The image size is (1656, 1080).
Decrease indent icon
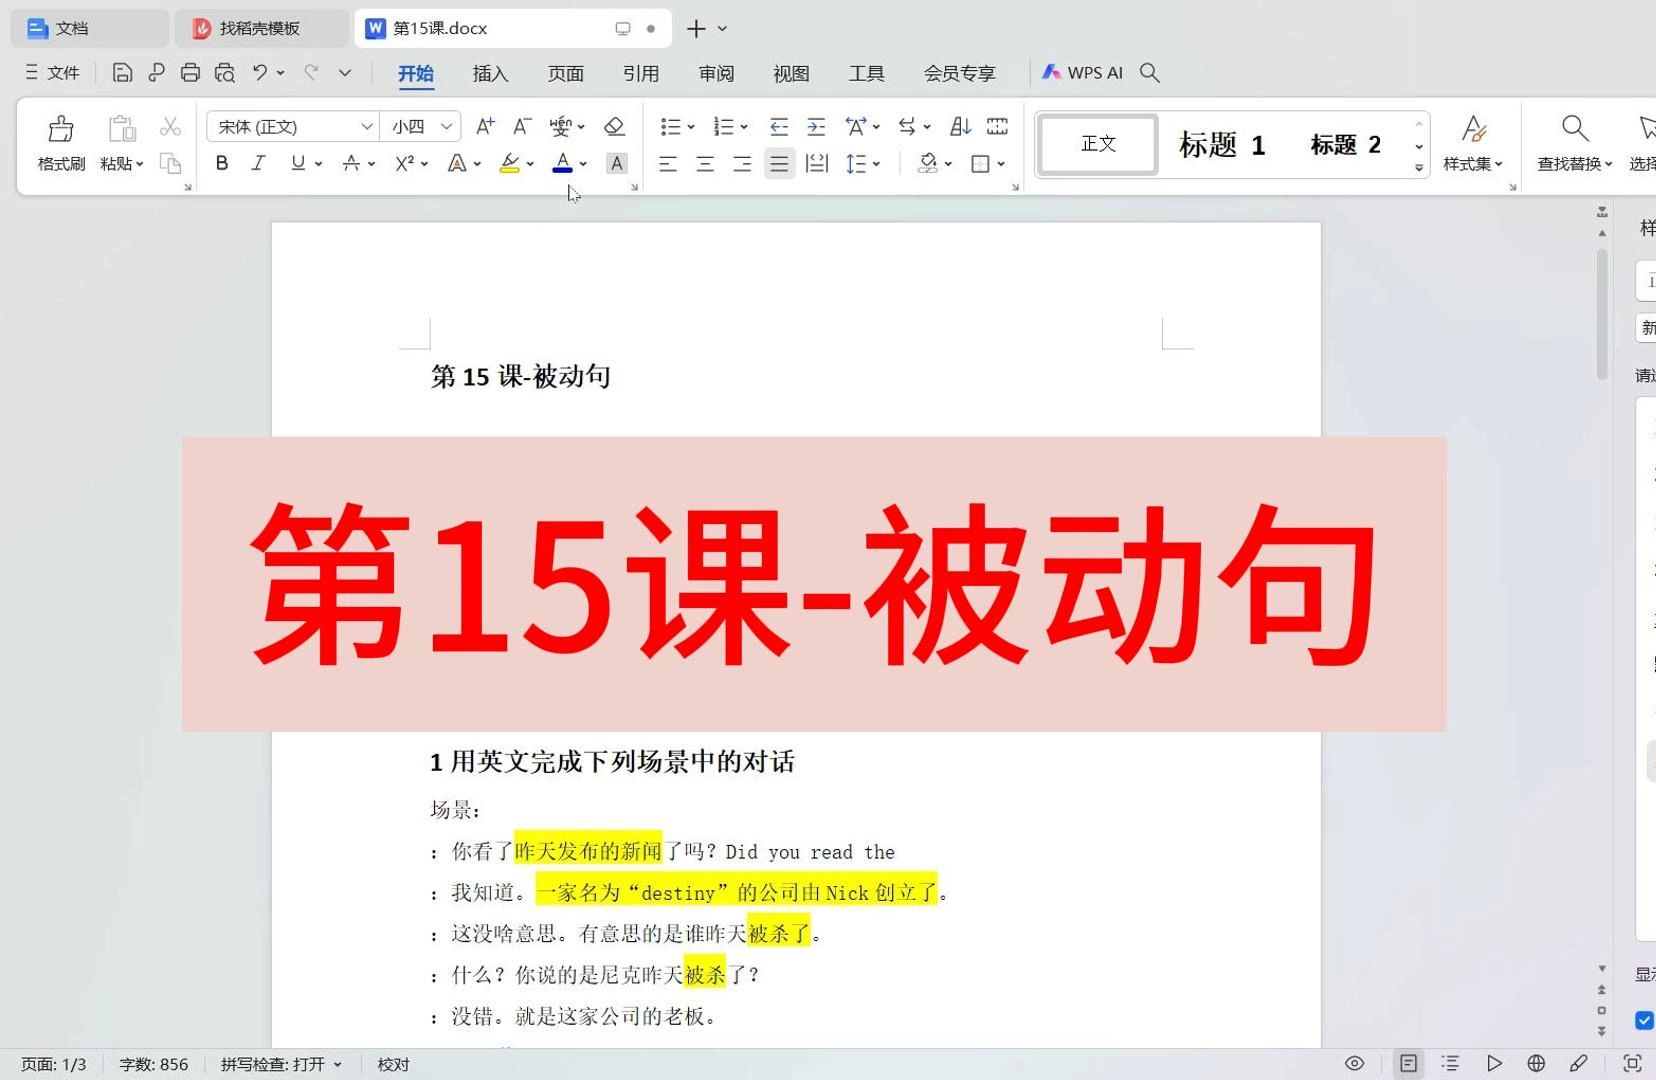pyautogui.click(x=779, y=126)
